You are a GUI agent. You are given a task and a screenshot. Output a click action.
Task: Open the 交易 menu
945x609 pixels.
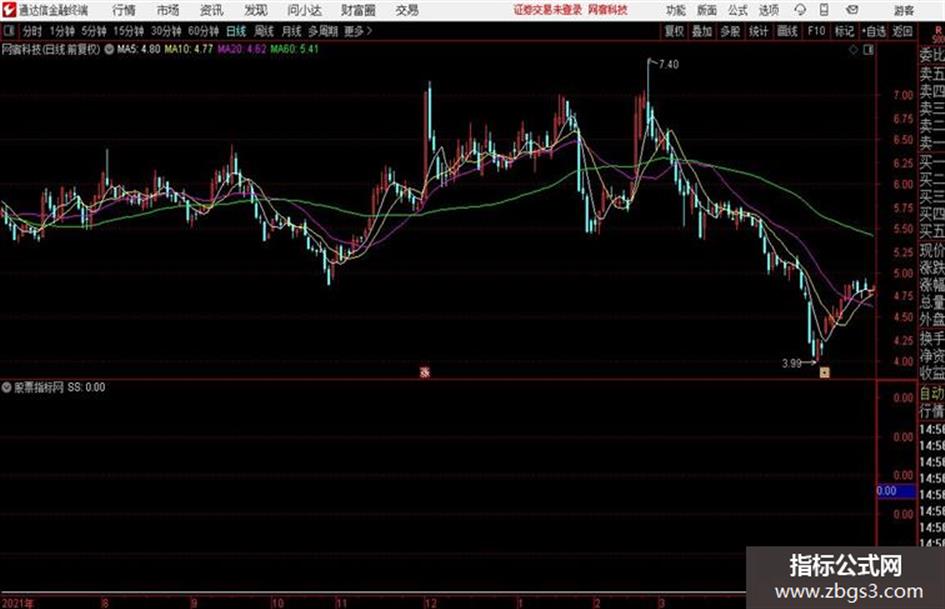[407, 10]
